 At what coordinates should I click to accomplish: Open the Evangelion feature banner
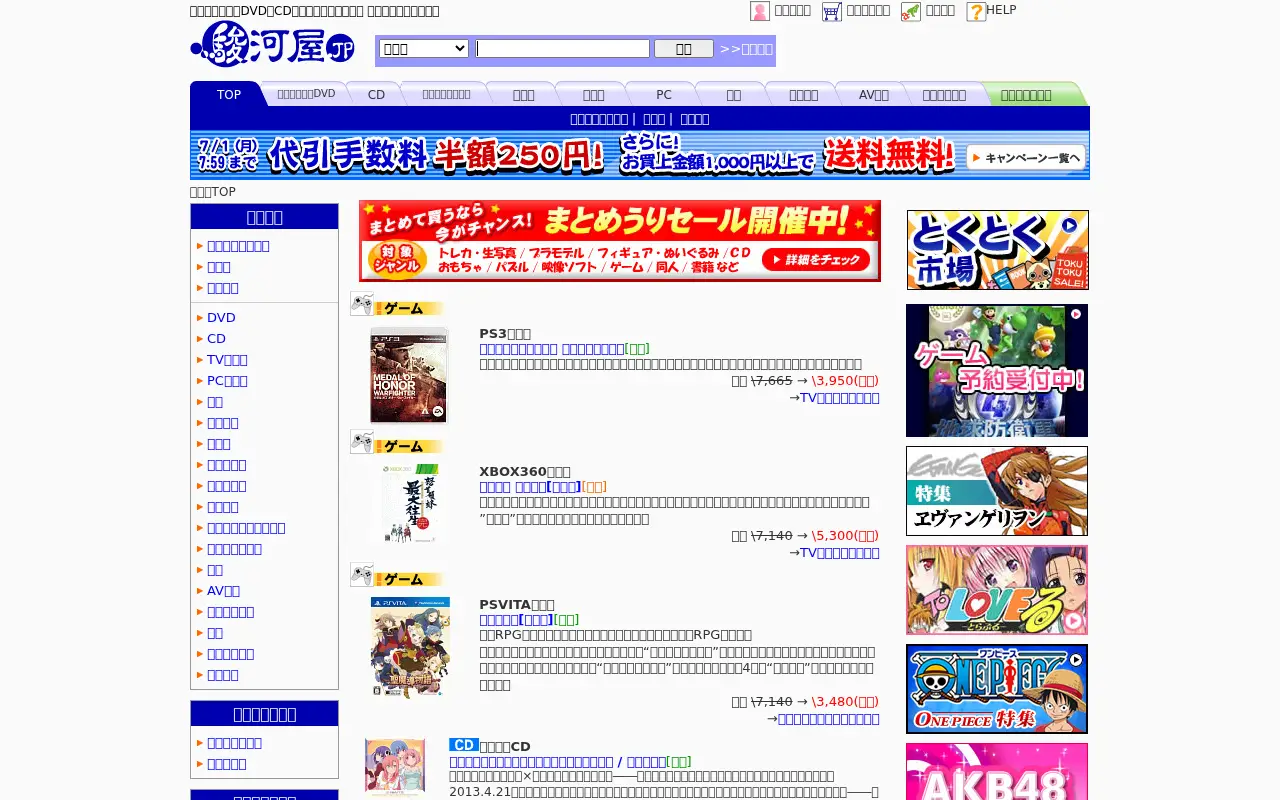click(997, 491)
